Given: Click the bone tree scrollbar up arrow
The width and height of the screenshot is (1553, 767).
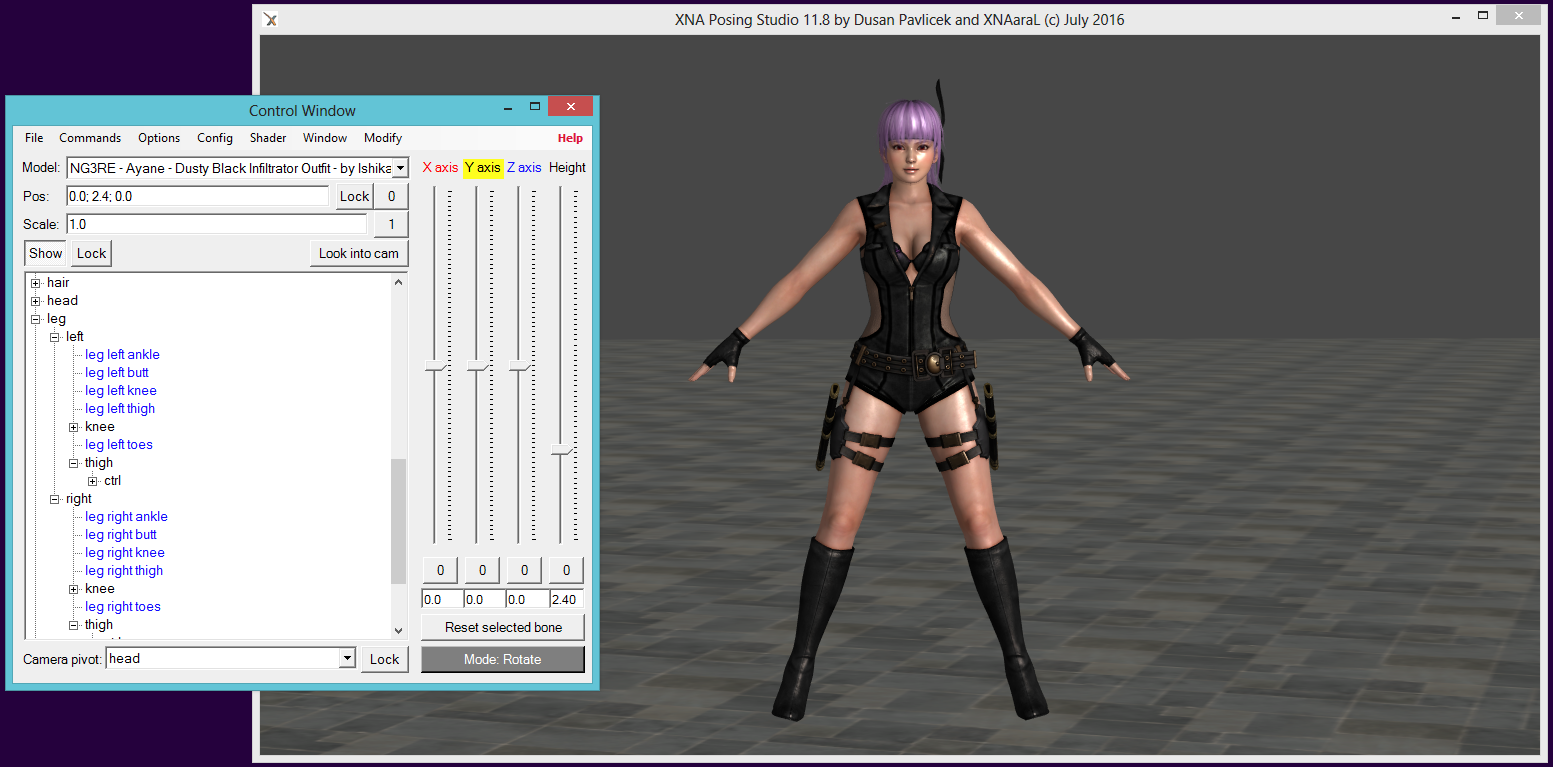Looking at the screenshot, I should 399,282.
